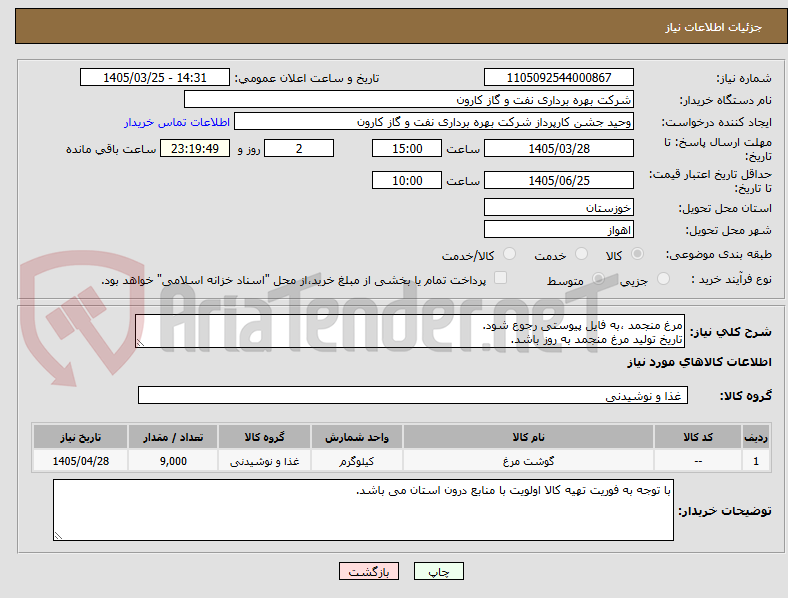The image size is (788, 598).
Task: Click the buyer organization name field
Action: (409, 99)
